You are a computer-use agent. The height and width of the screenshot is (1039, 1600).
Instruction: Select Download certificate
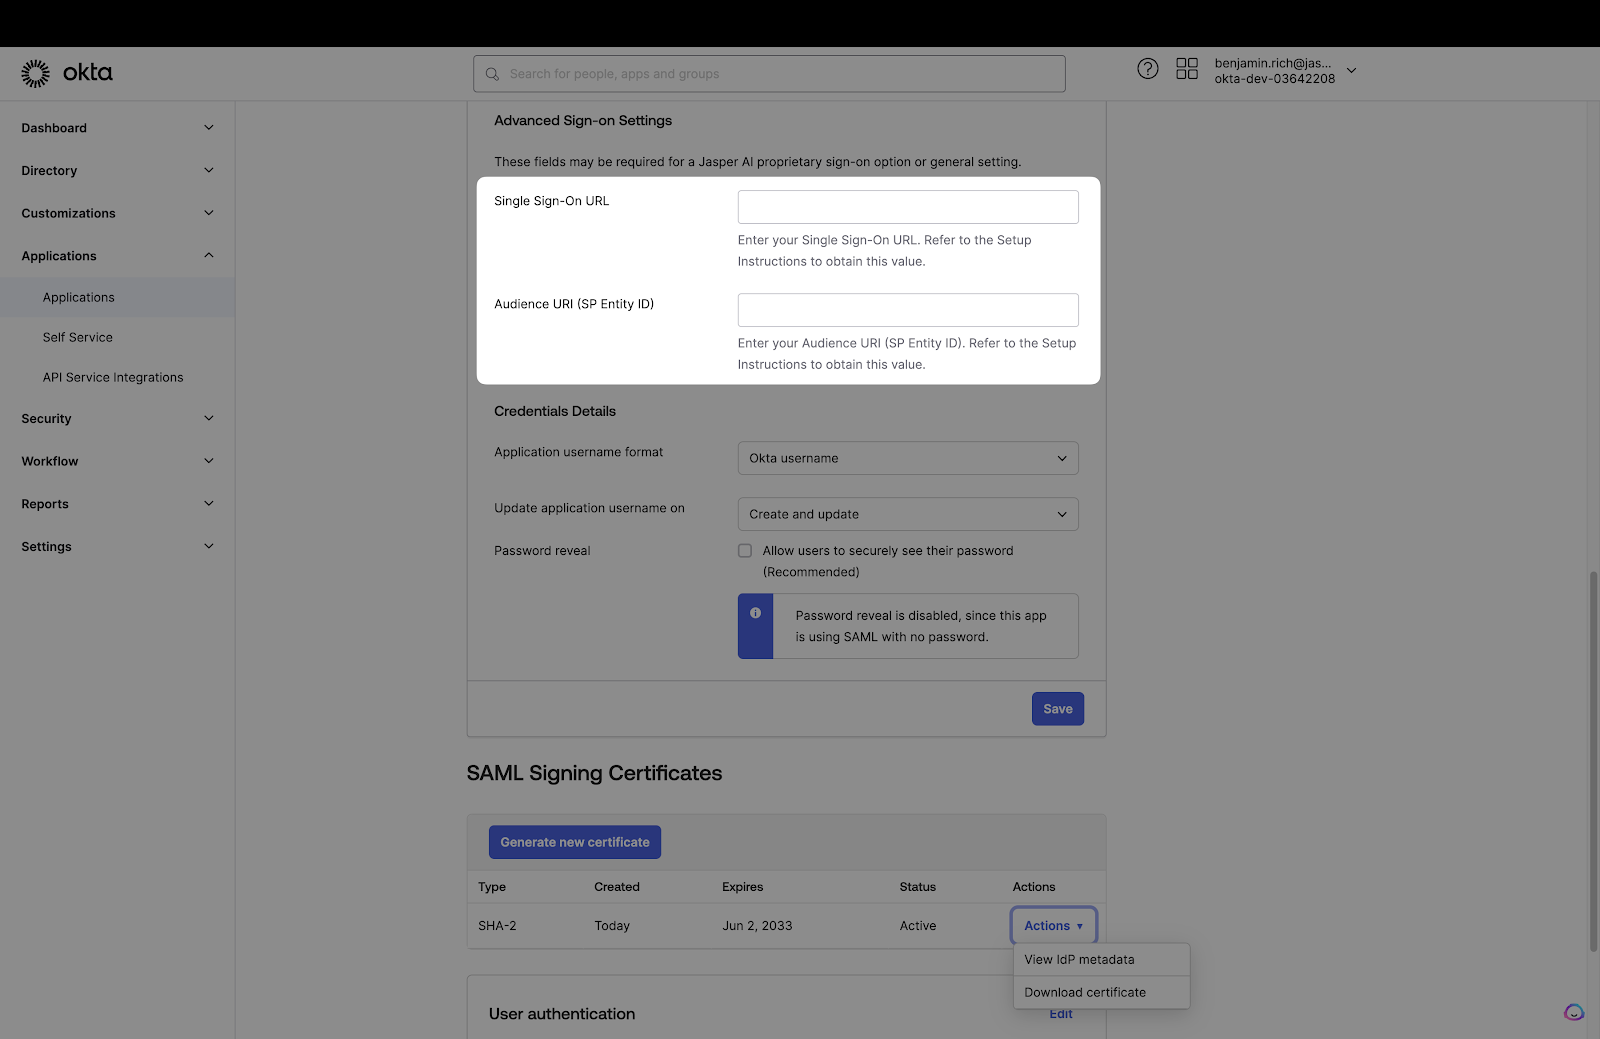pyautogui.click(x=1101, y=993)
